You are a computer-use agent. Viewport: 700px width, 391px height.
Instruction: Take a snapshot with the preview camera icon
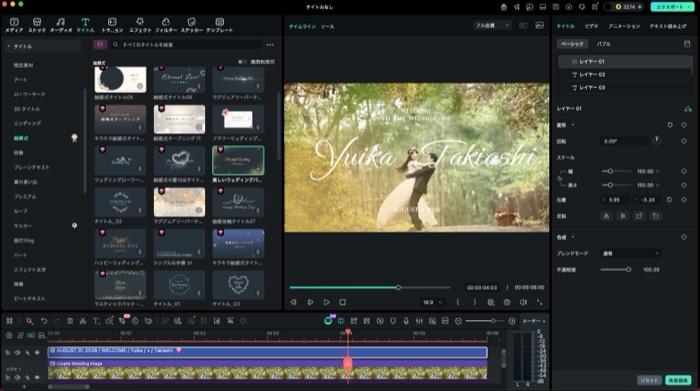[507, 302]
